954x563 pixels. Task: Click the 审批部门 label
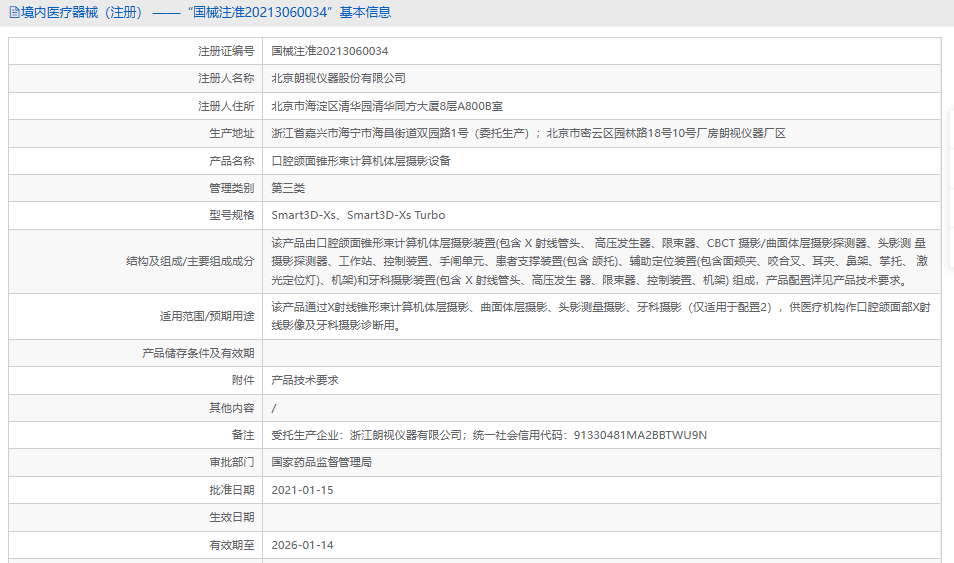tap(231, 462)
